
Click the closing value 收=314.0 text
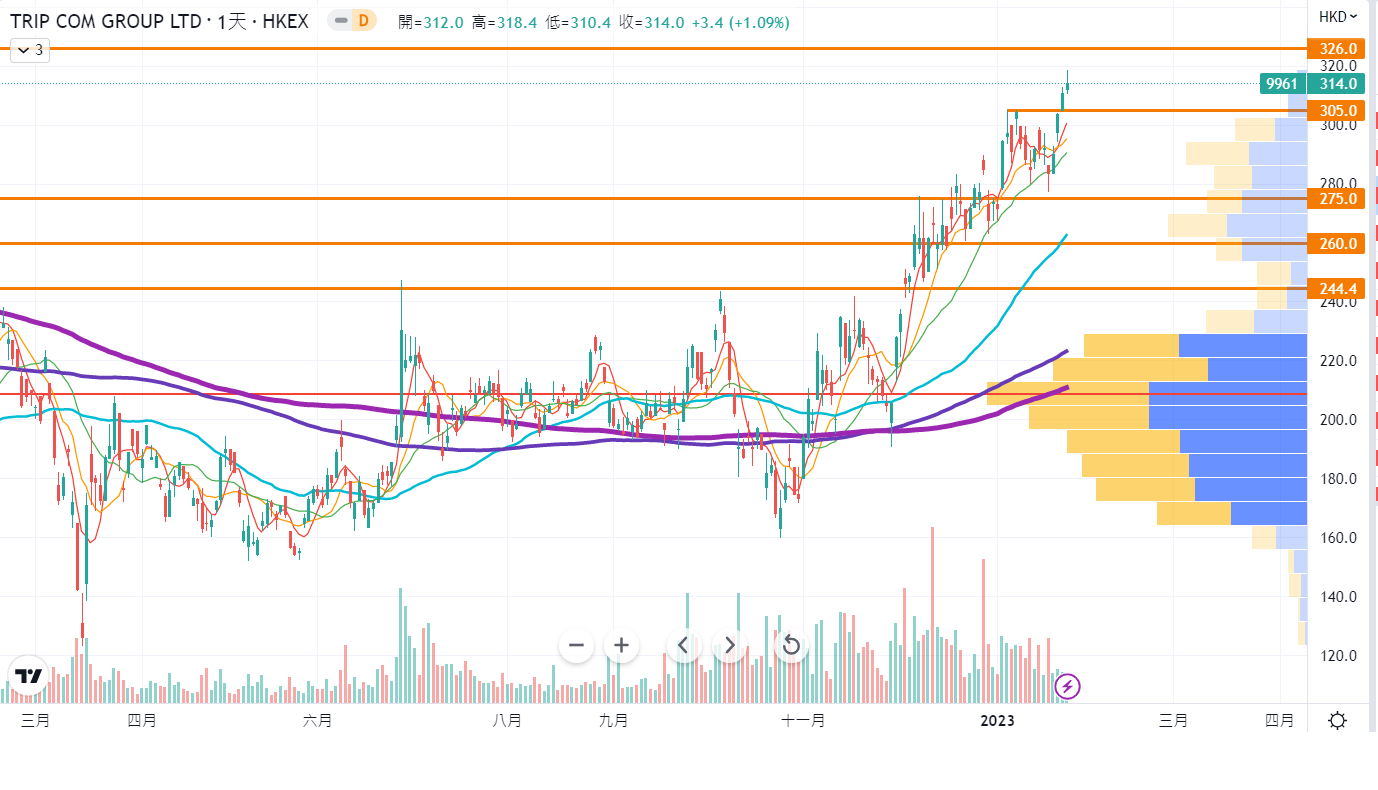651,21
